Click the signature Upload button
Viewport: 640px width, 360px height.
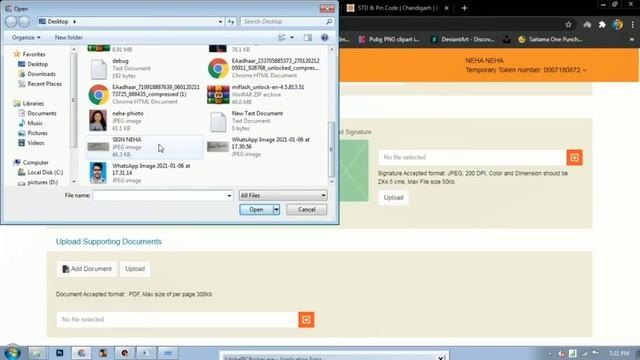(x=393, y=198)
